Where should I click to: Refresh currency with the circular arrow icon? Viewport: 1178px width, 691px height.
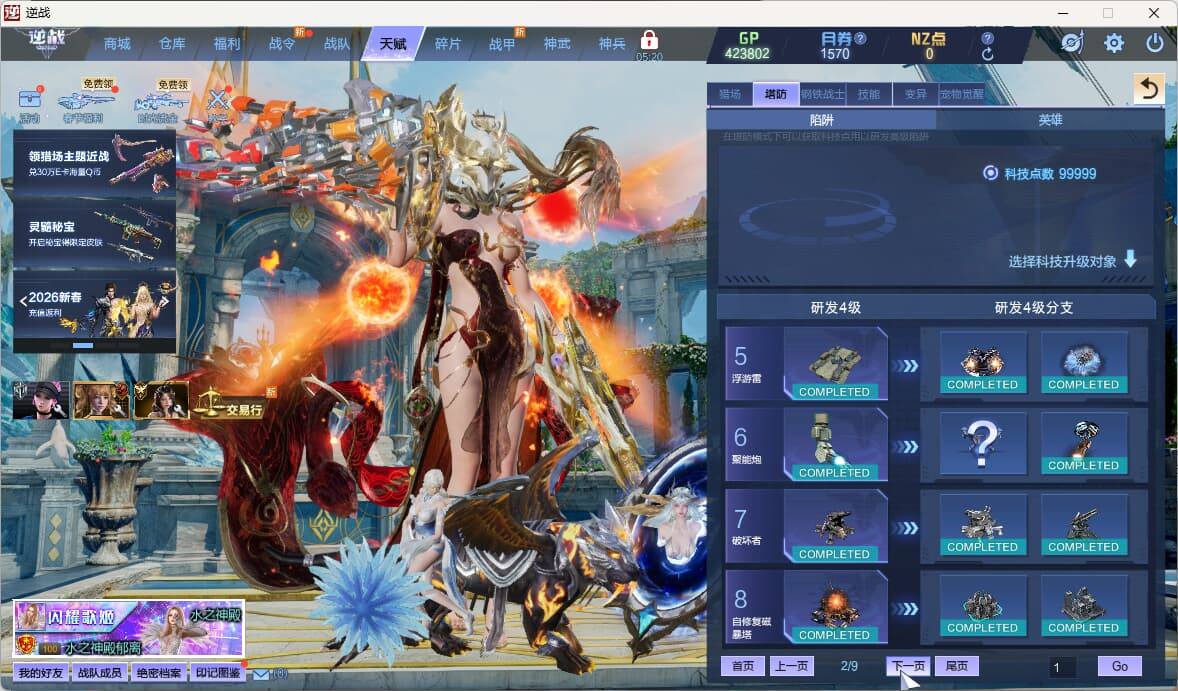pos(988,54)
